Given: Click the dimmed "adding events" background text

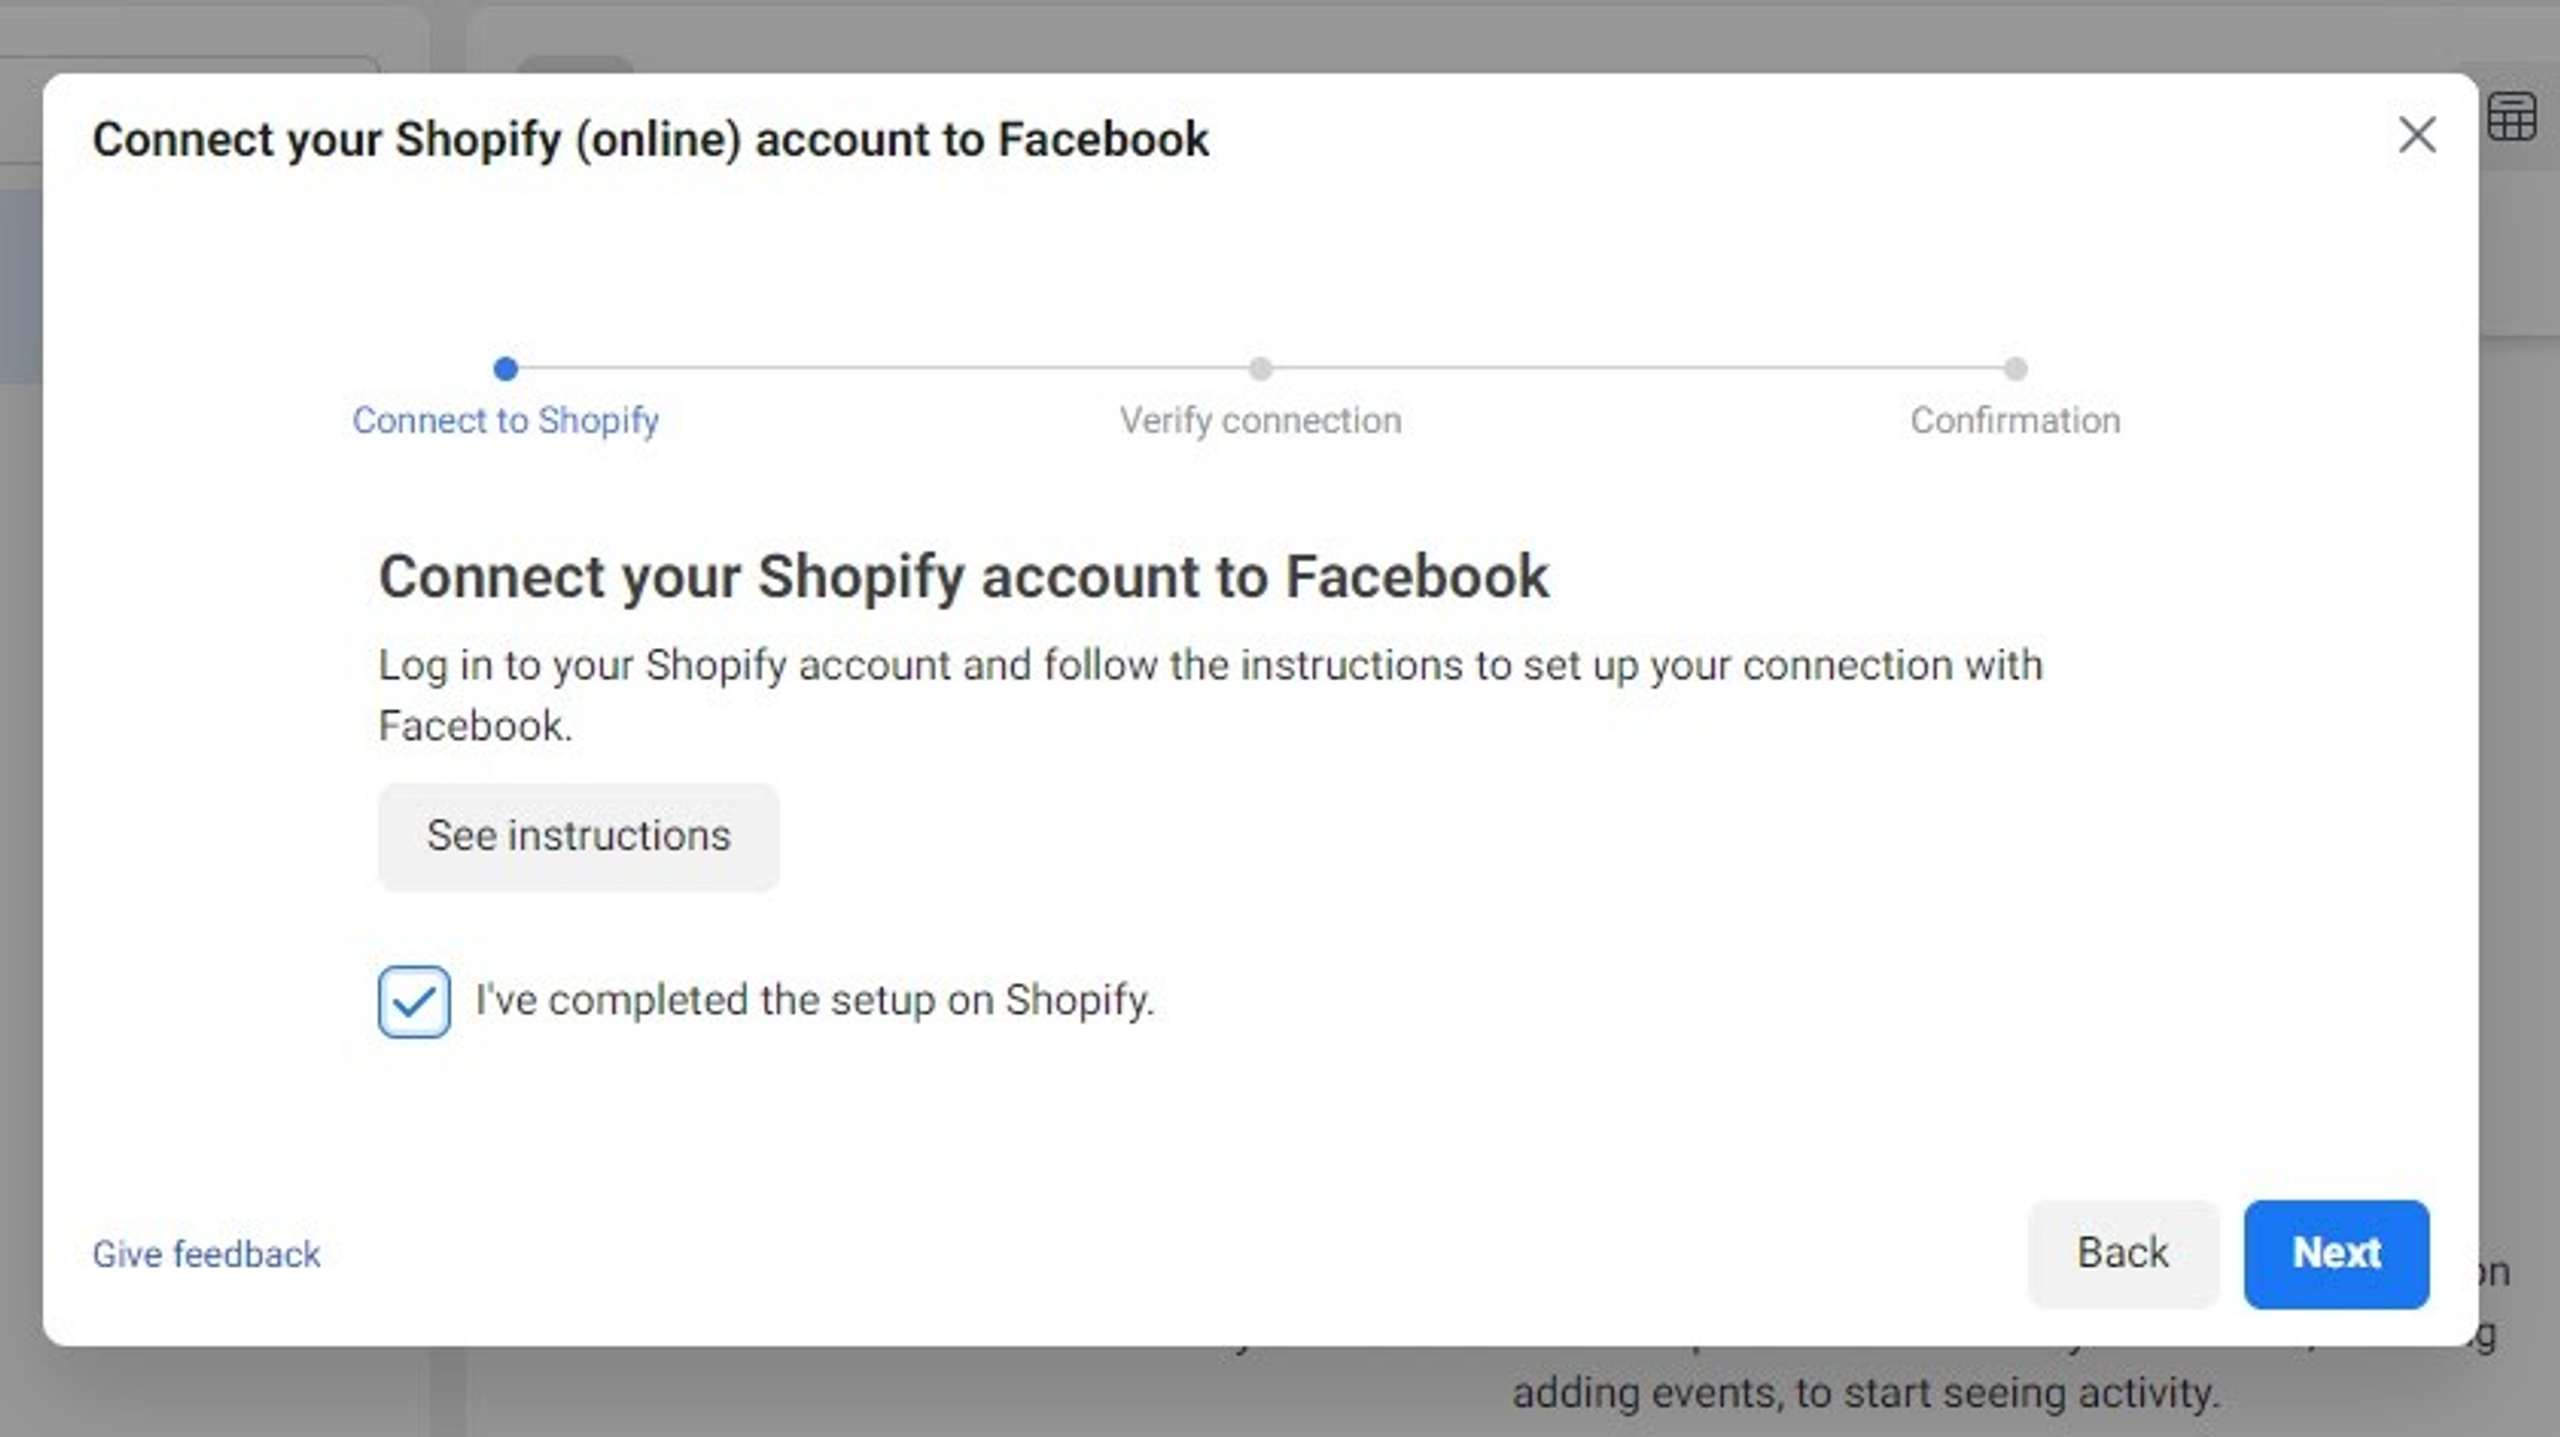Looking at the screenshot, I should point(1865,1394).
